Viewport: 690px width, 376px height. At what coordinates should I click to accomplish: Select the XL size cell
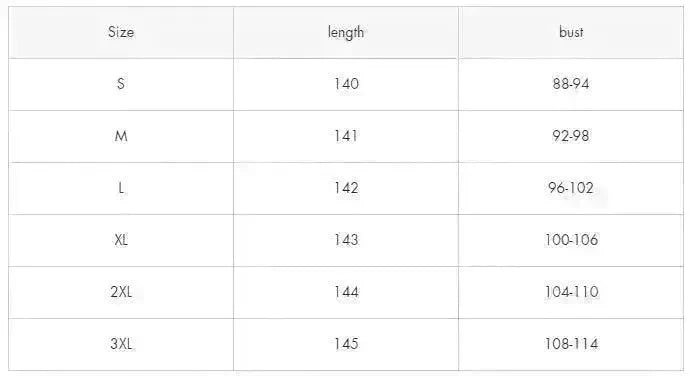point(121,240)
